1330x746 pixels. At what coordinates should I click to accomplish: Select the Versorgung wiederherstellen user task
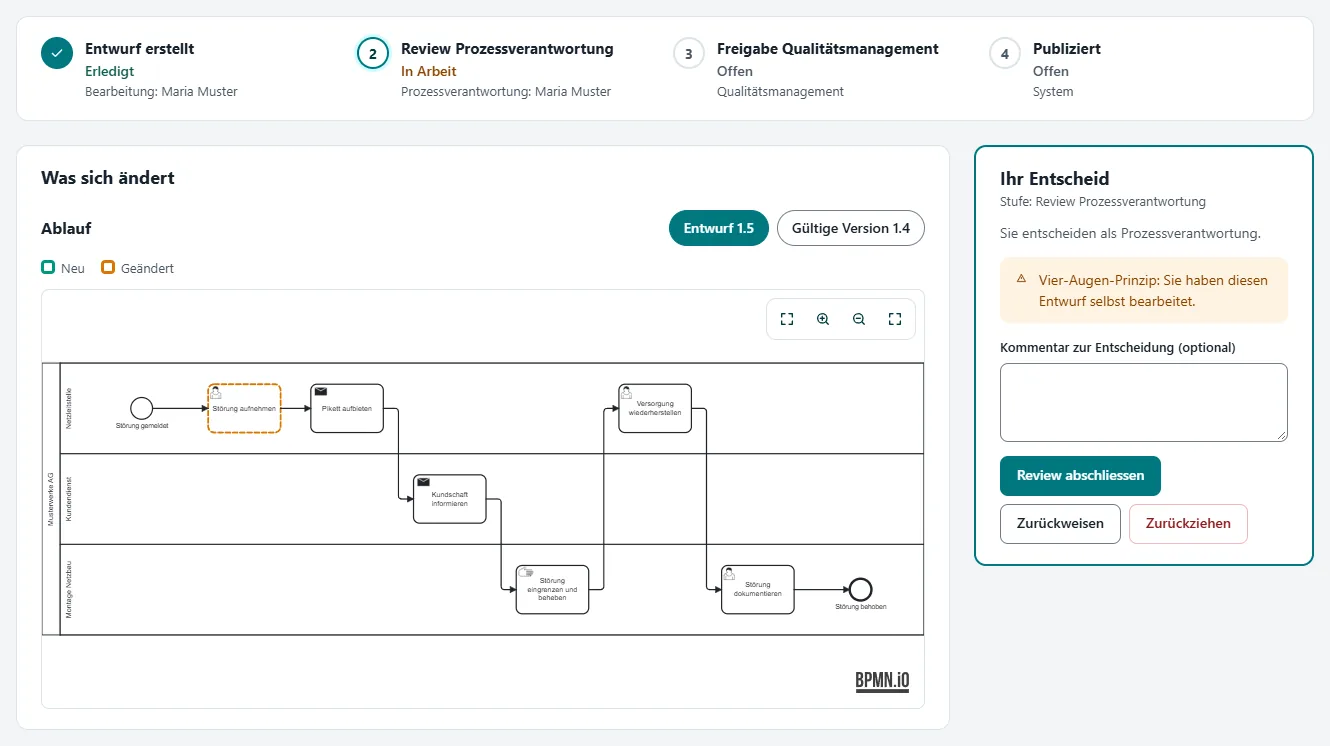pyautogui.click(x=655, y=408)
